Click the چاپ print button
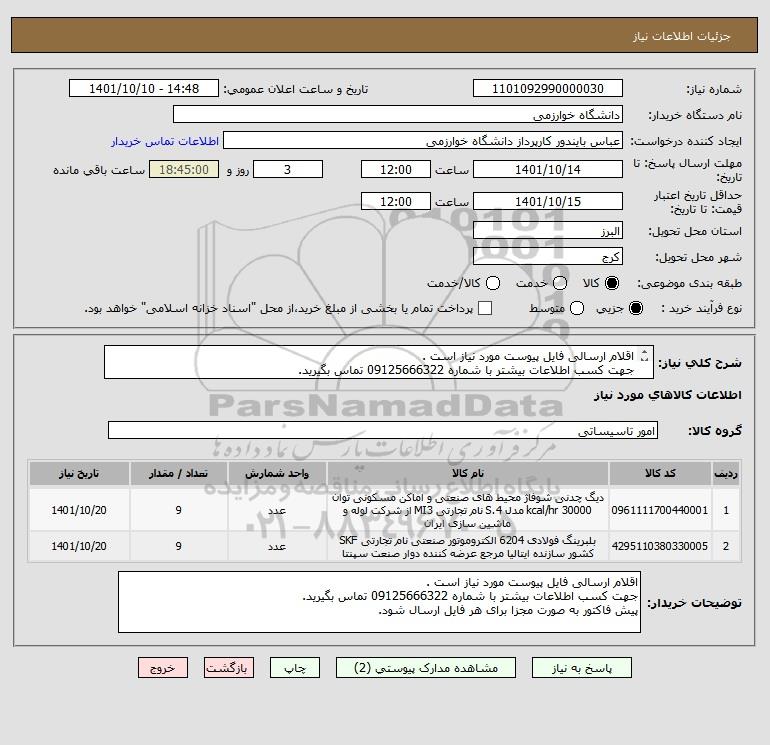This screenshot has height=745, width=770. pyautogui.click(x=295, y=668)
